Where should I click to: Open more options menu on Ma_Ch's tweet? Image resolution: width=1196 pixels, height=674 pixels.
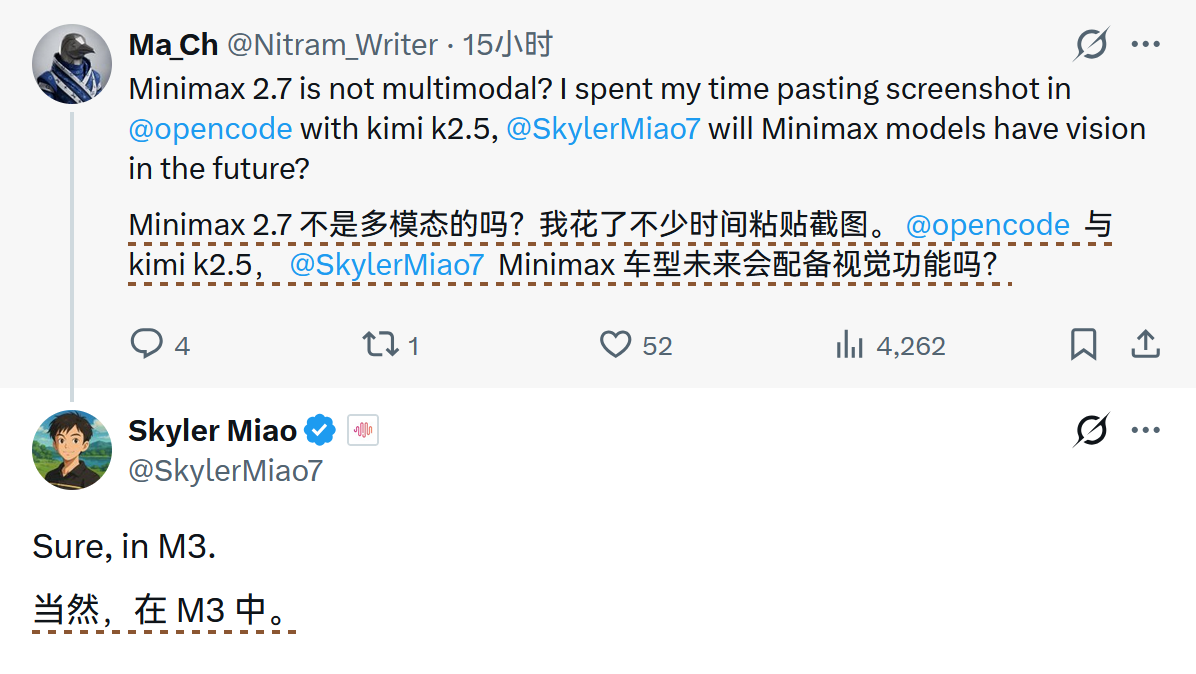(x=1145, y=44)
